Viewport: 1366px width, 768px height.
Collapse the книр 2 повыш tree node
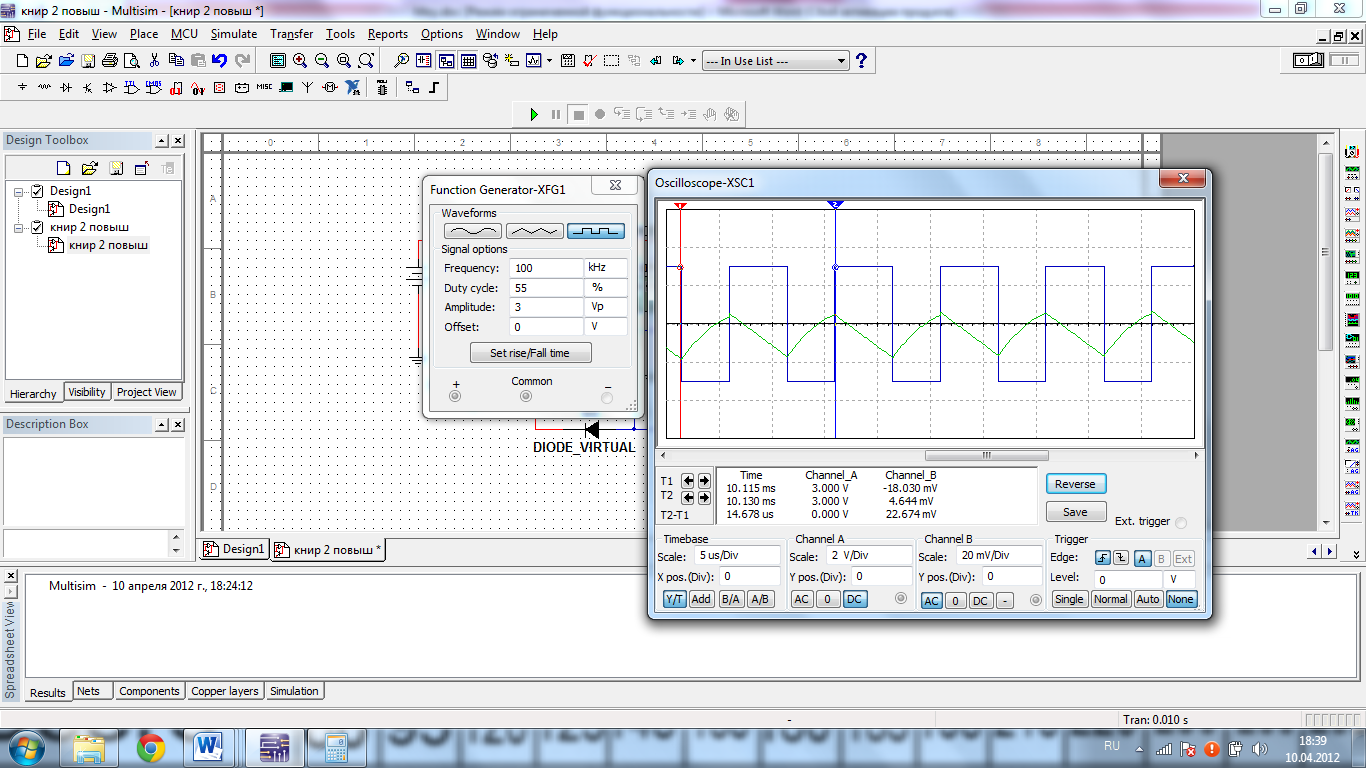tap(19, 227)
